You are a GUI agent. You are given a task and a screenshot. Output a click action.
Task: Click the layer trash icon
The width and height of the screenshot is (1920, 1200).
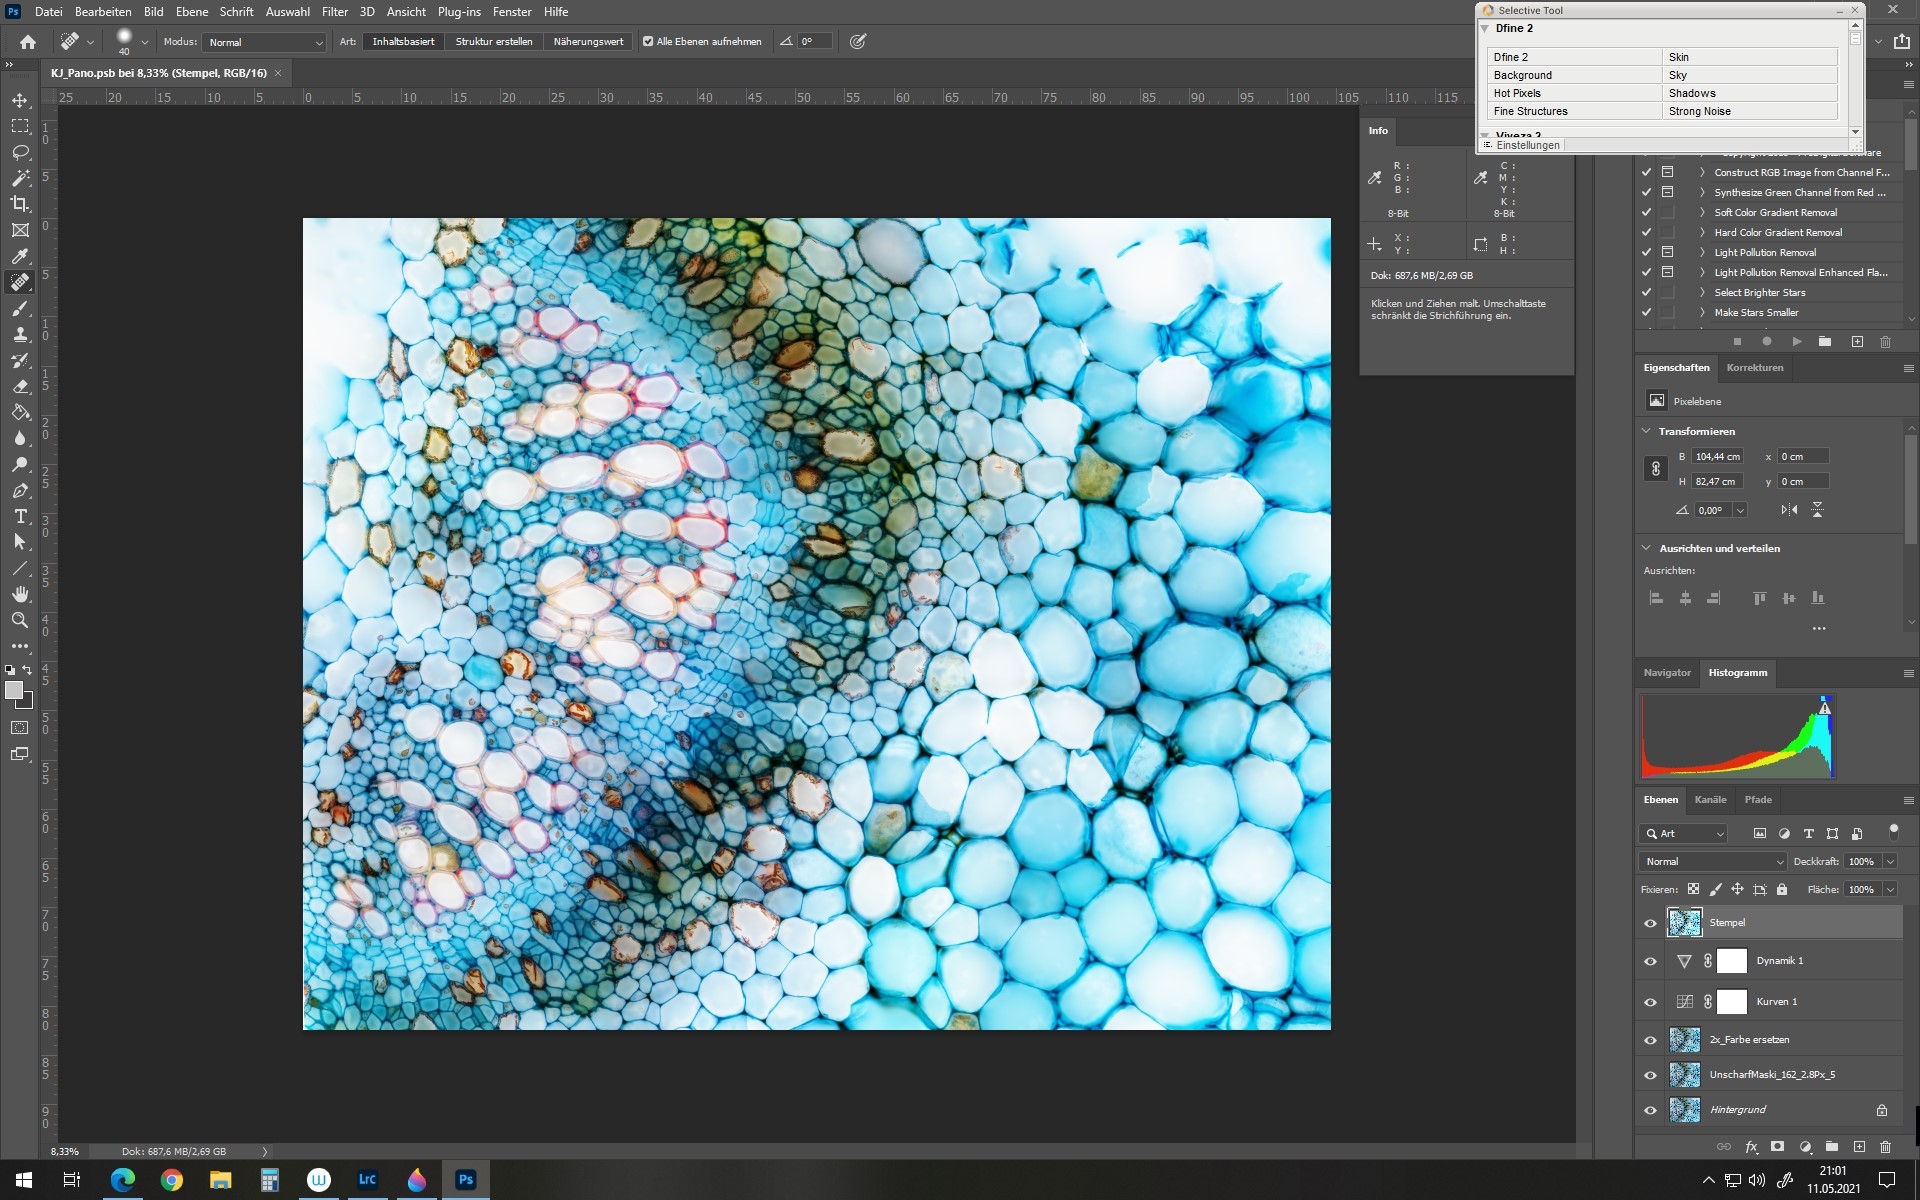(1885, 1147)
